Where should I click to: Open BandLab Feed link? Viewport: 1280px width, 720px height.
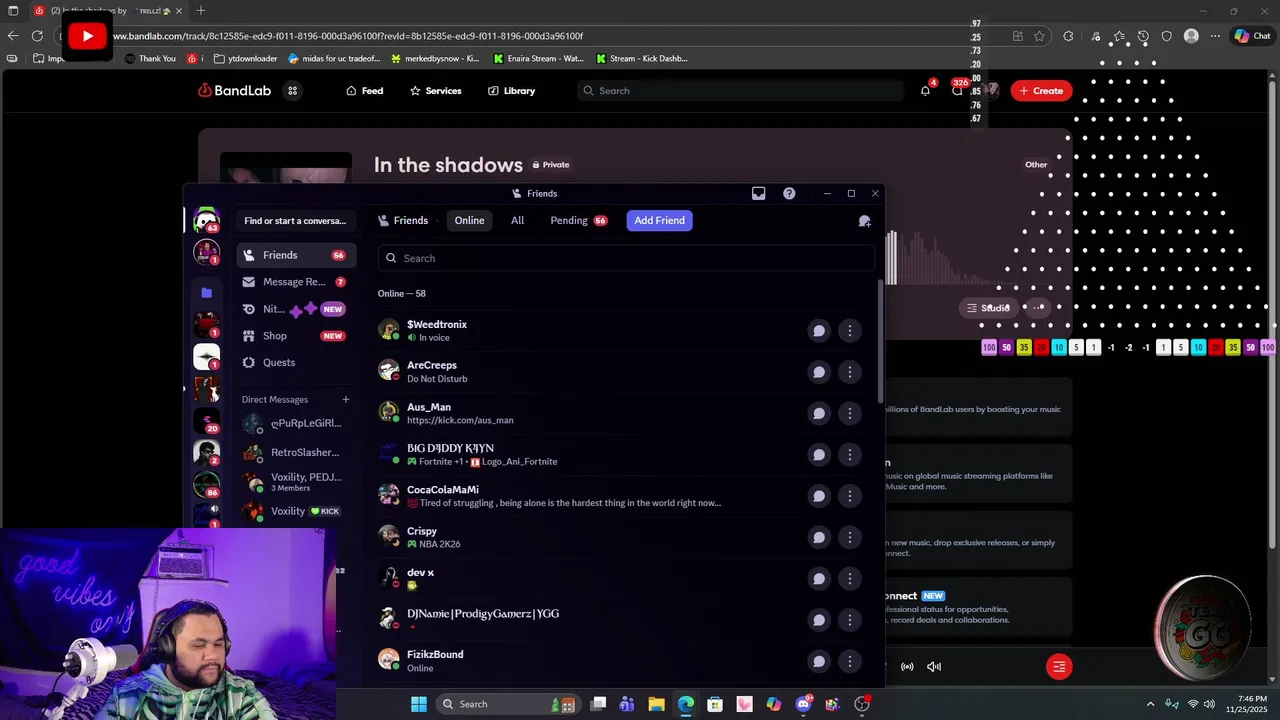[365, 91]
